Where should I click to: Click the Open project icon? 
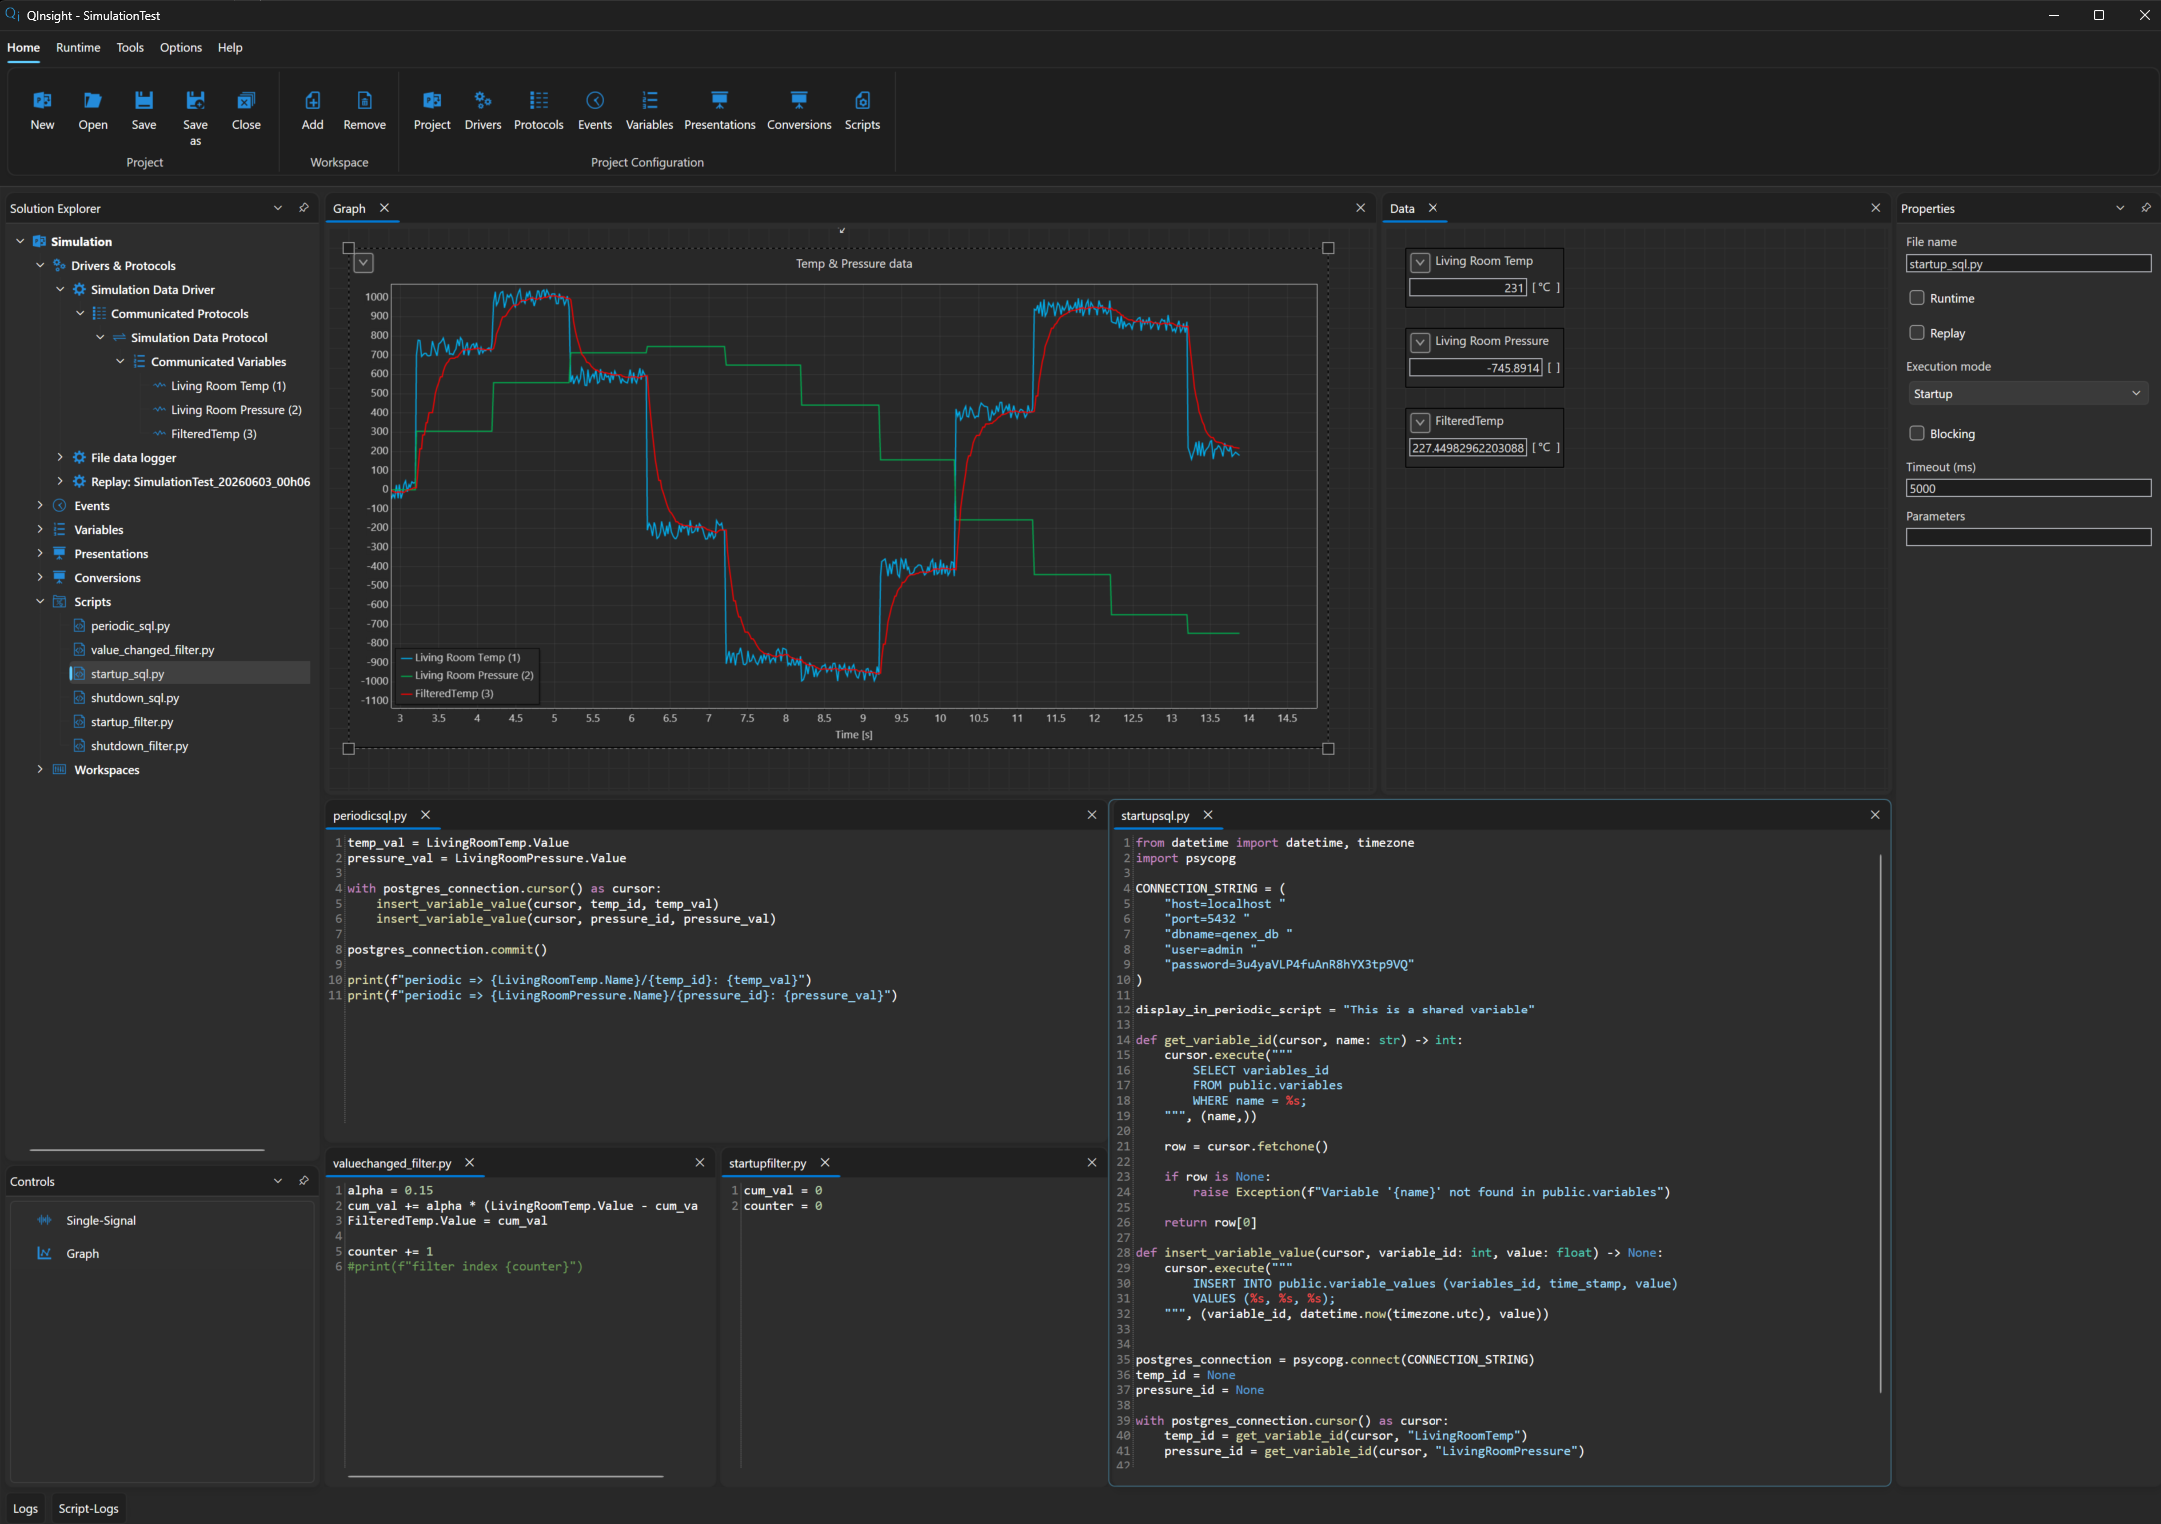(x=93, y=100)
